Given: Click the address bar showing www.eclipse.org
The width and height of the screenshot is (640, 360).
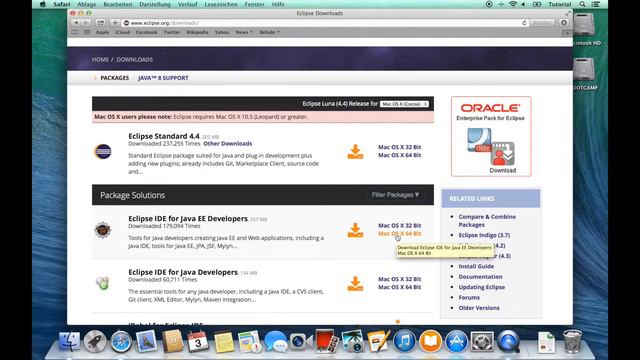Looking at the screenshot, I should tap(324, 23).
